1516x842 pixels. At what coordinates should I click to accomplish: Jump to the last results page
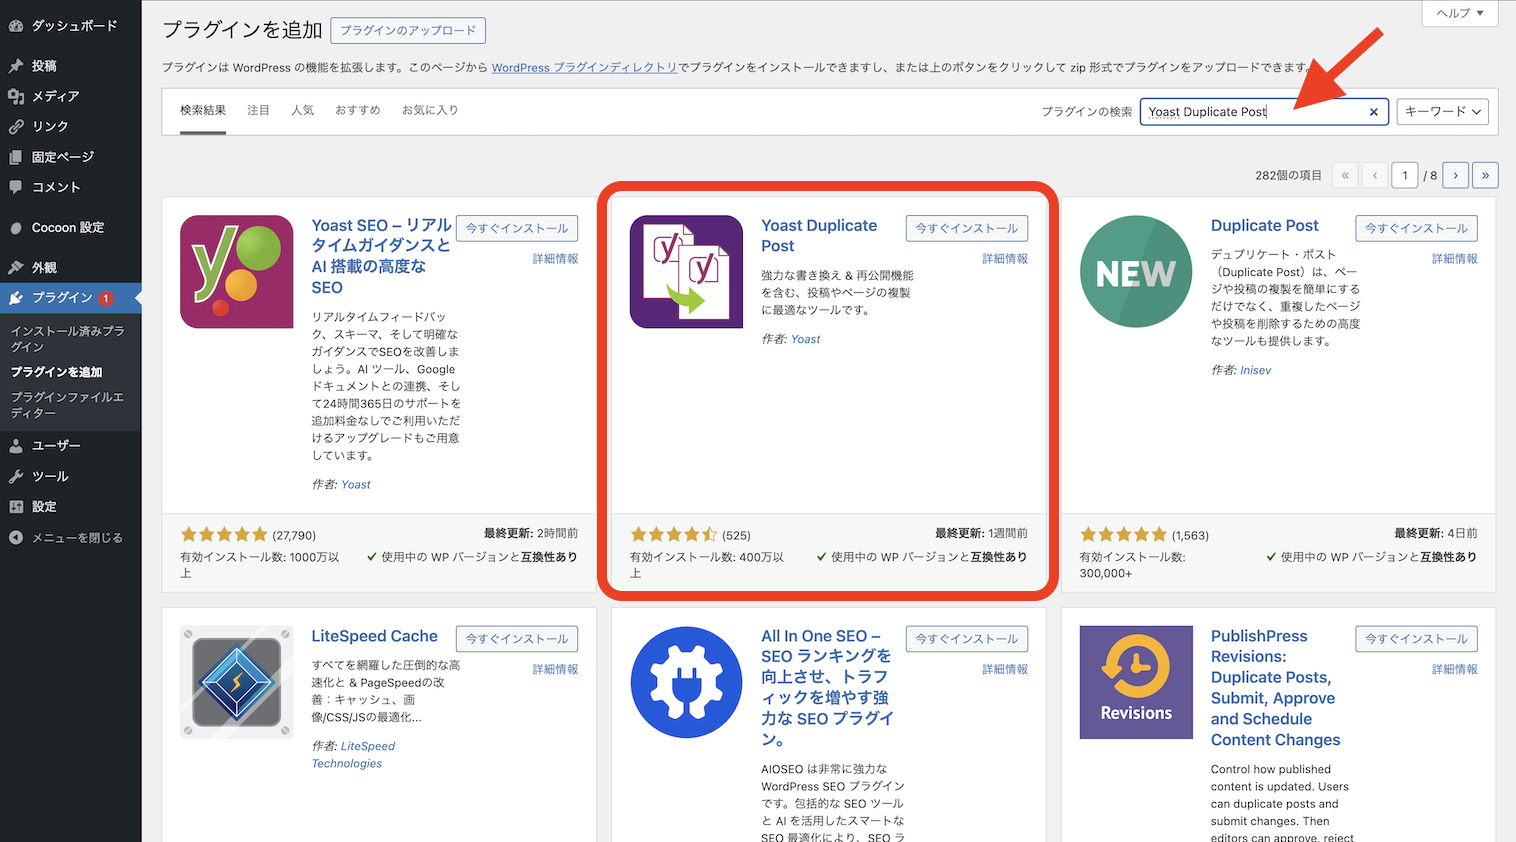pos(1485,176)
